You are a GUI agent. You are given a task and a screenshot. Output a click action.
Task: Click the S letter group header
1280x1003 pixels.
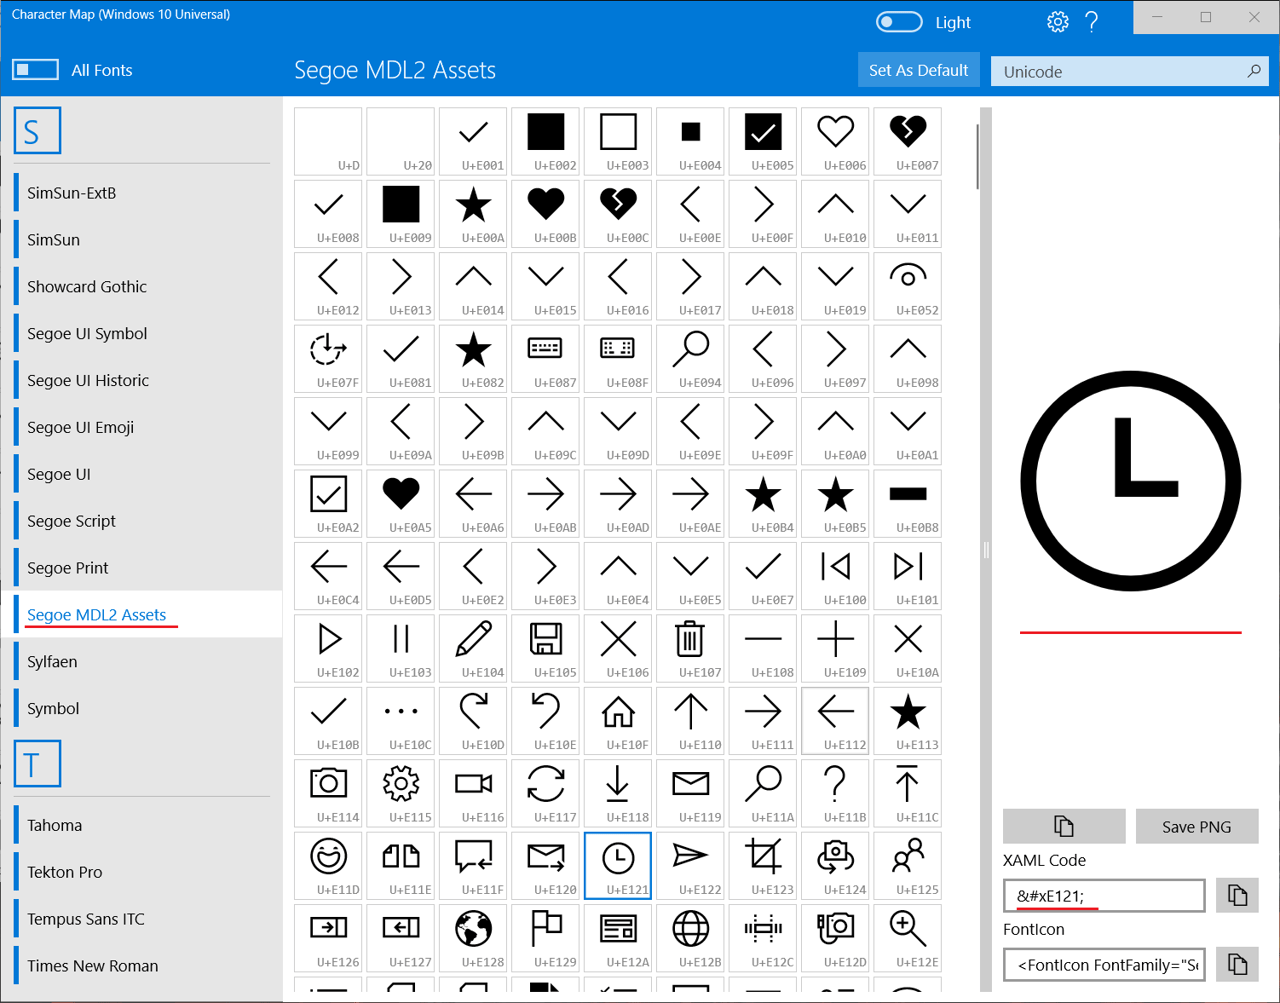click(37, 129)
